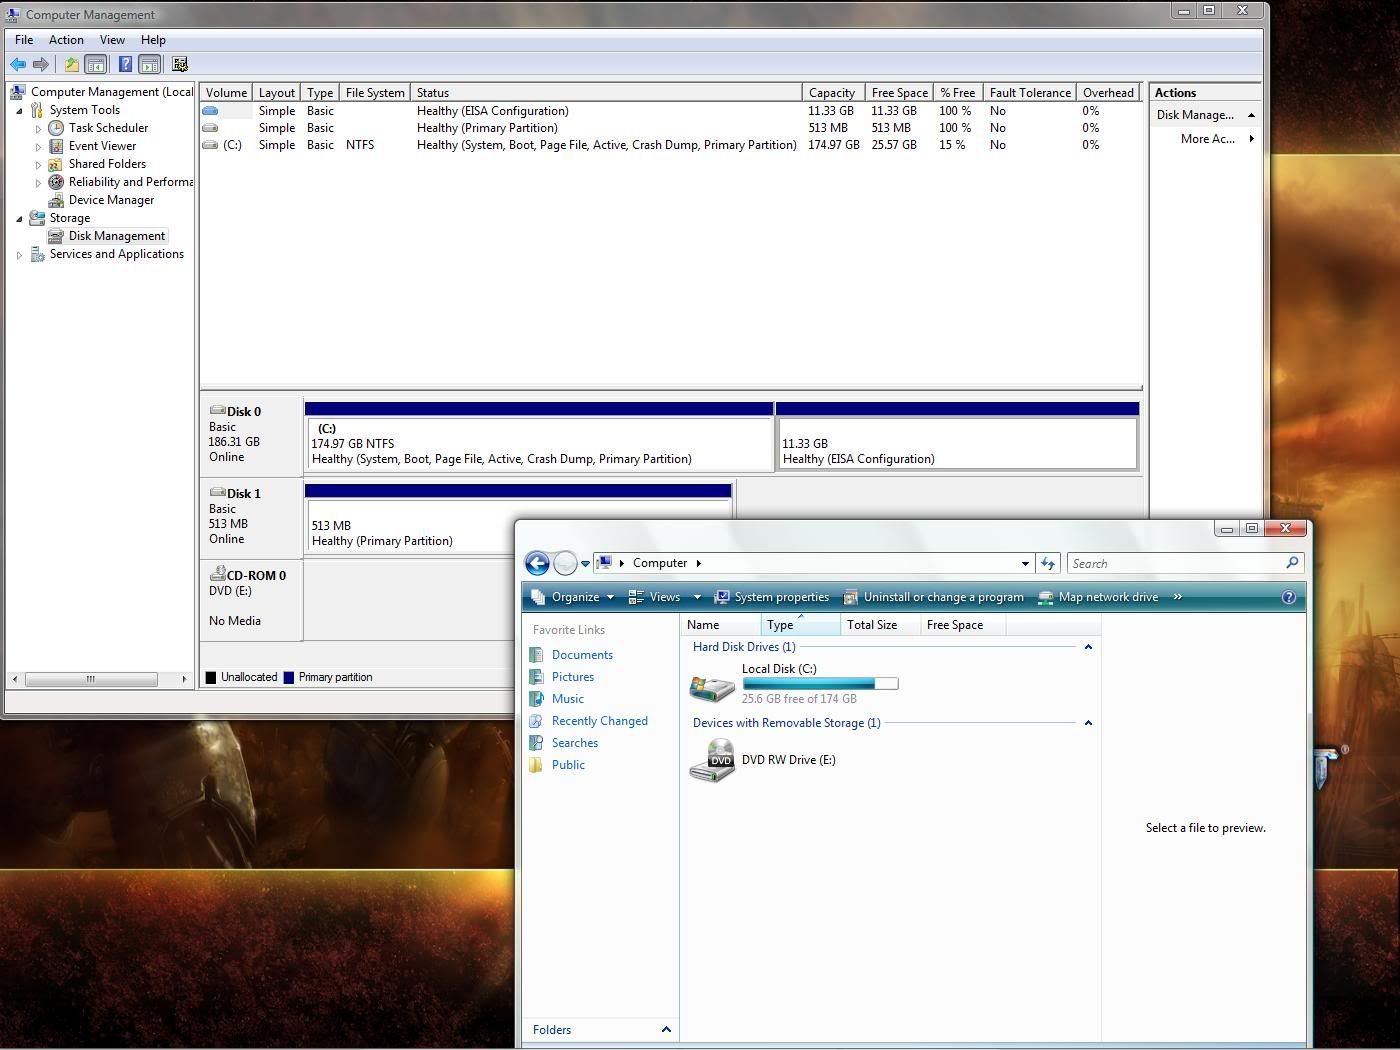Open the Organize dropdown in Explorer
1400x1050 pixels.
(x=572, y=597)
